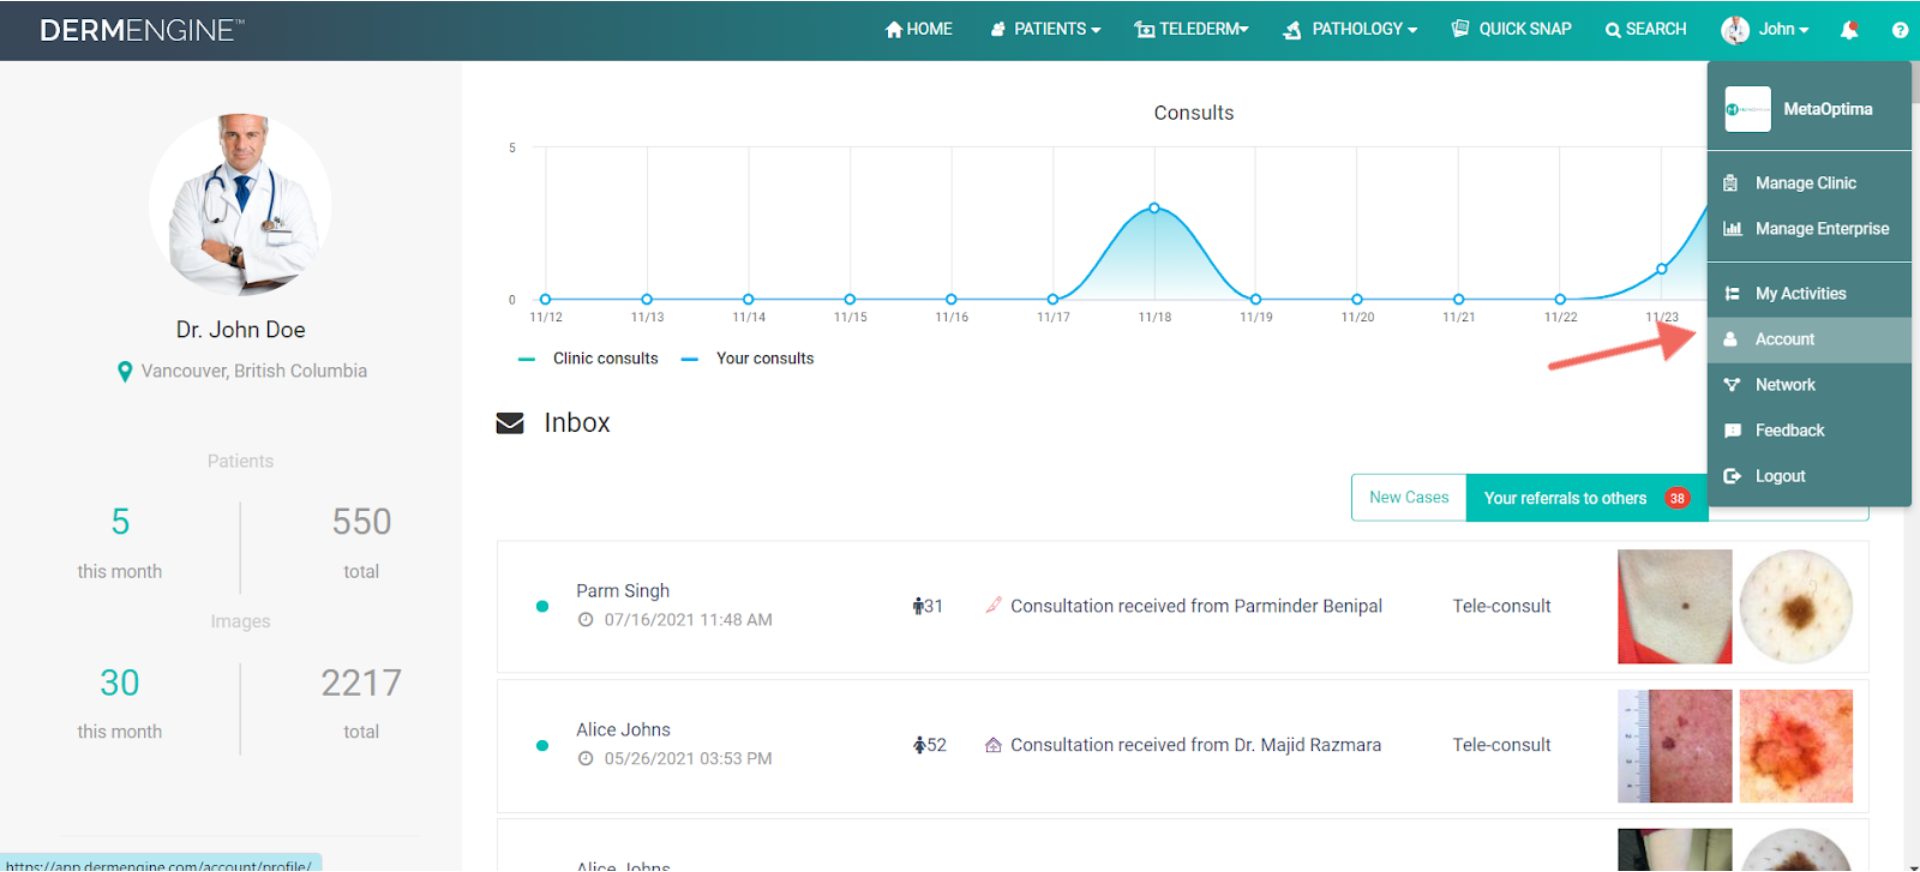The image size is (1920, 872).
Task: Click the clock icon beside 05/26/2021
Action: click(586, 759)
